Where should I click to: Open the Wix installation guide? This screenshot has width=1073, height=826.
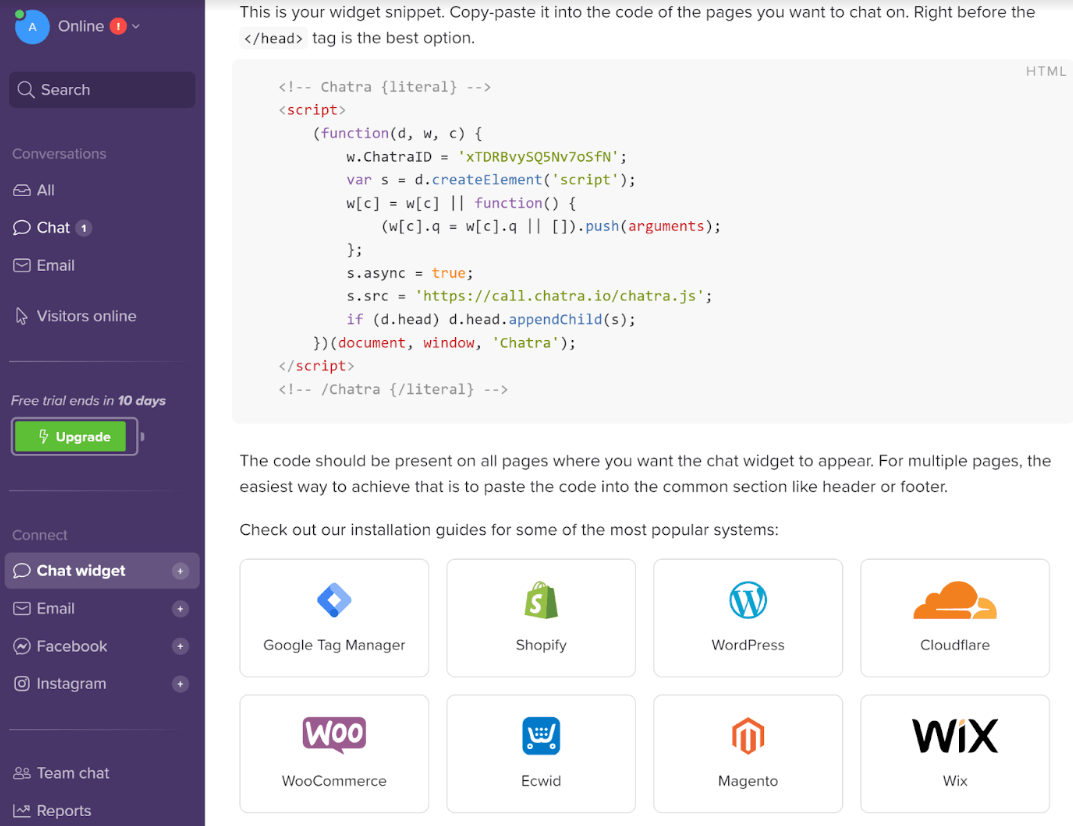coord(954,753)
